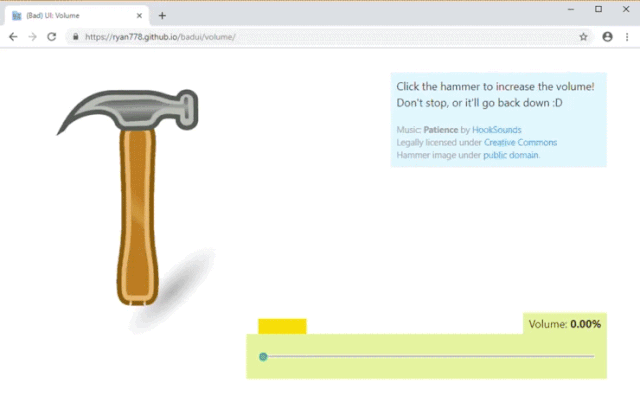640x415 pixels.
Task: Click the 'Patience' song title text
Action: (x=441, y=130)
